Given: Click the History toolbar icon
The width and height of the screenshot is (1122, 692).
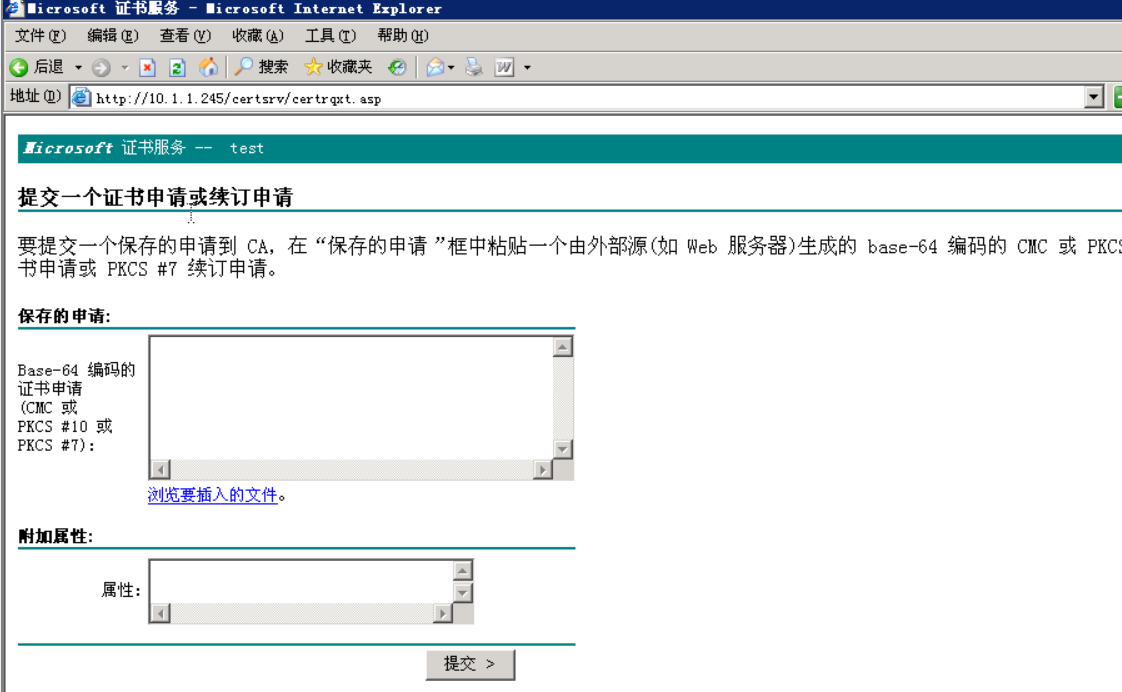Looking at the screenshot, I should [397, 67].
